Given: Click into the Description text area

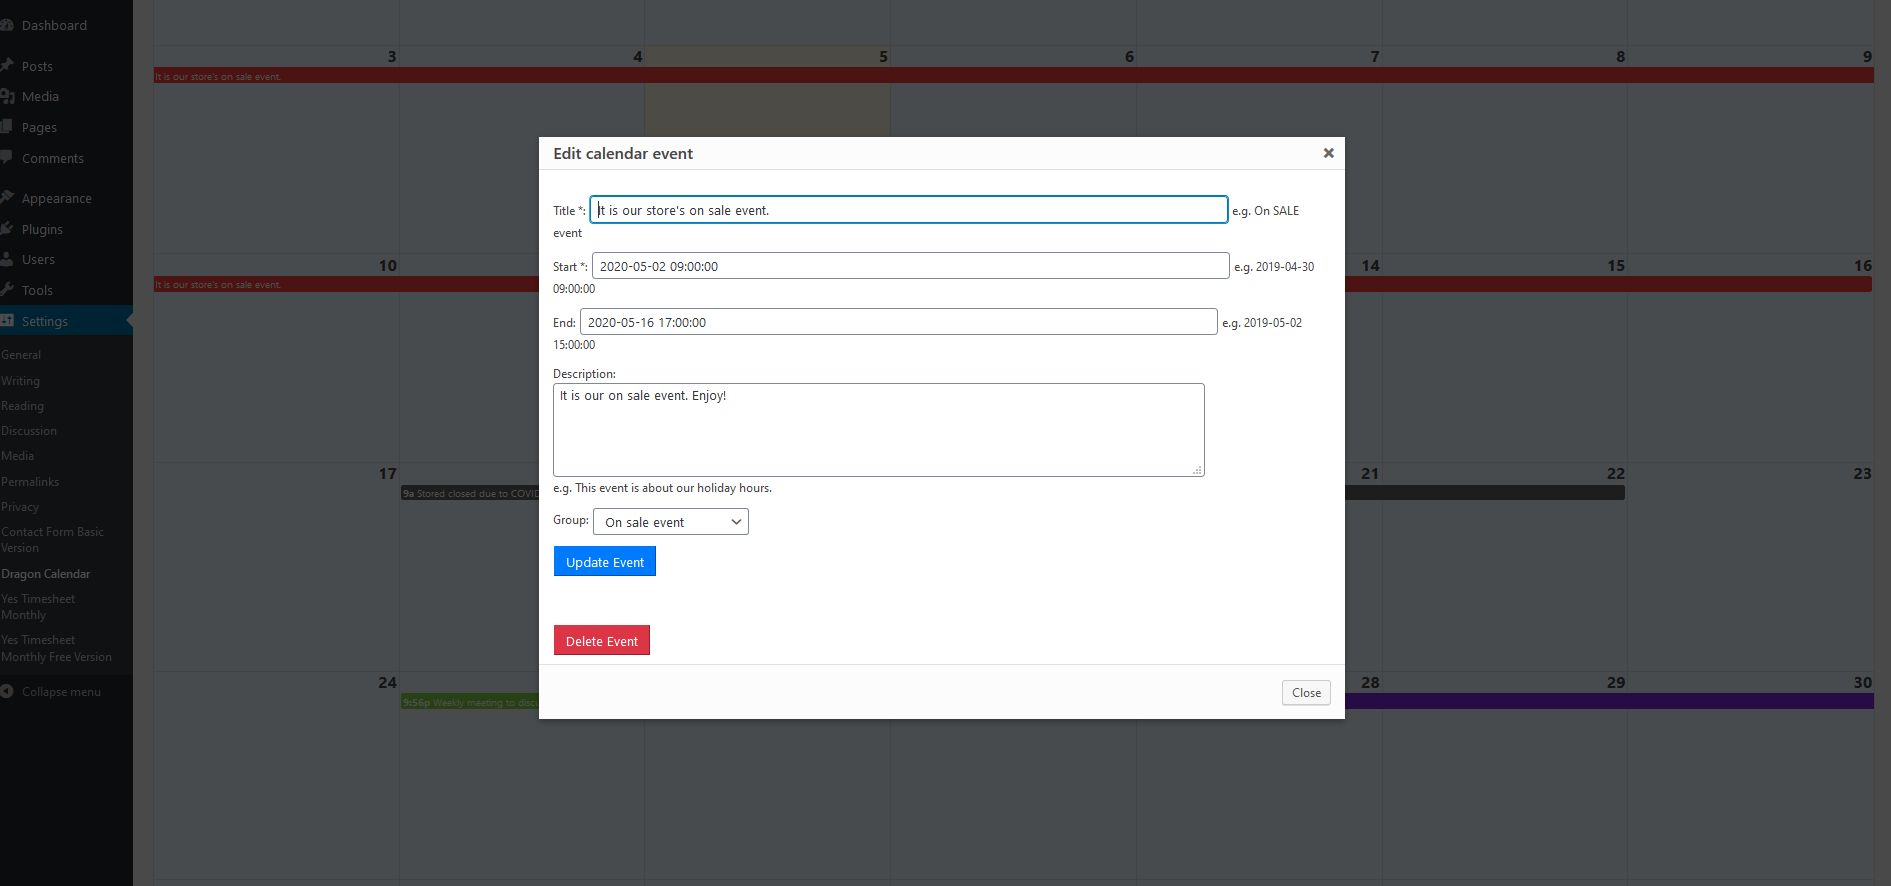Looking at the screenshot, I should point(878,430).
